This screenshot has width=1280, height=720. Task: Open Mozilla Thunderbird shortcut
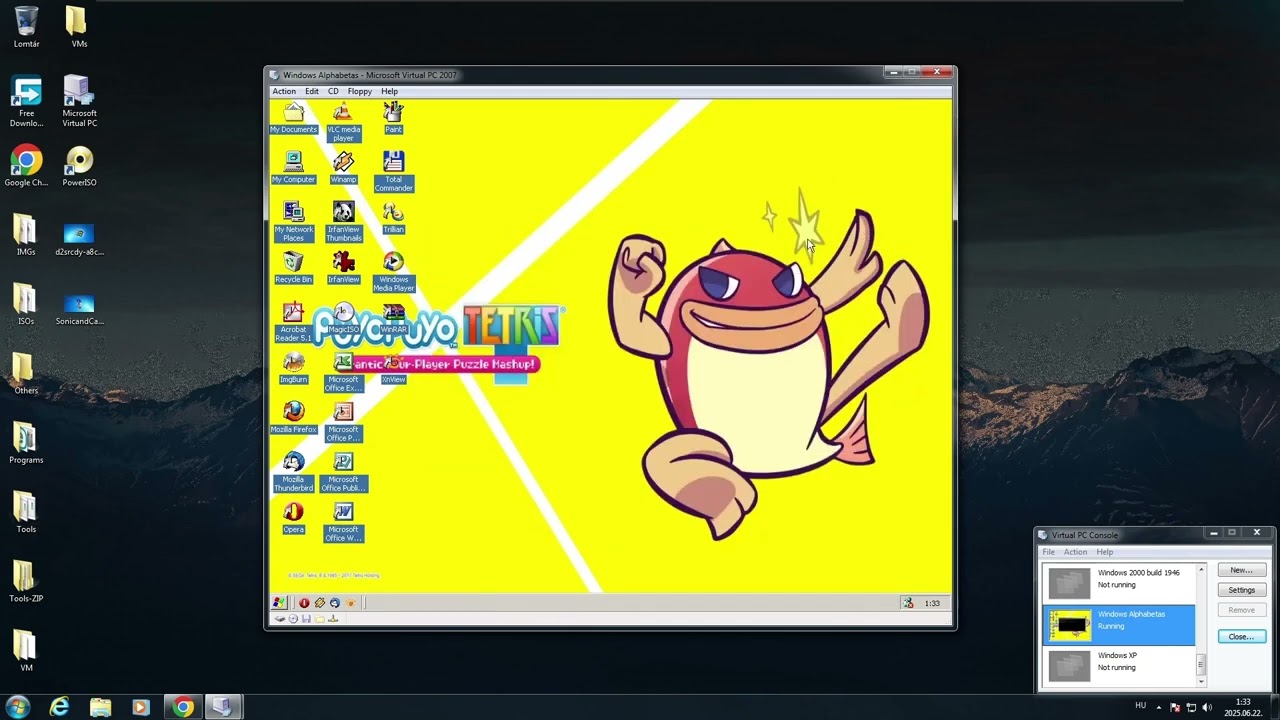coord(293,472)
